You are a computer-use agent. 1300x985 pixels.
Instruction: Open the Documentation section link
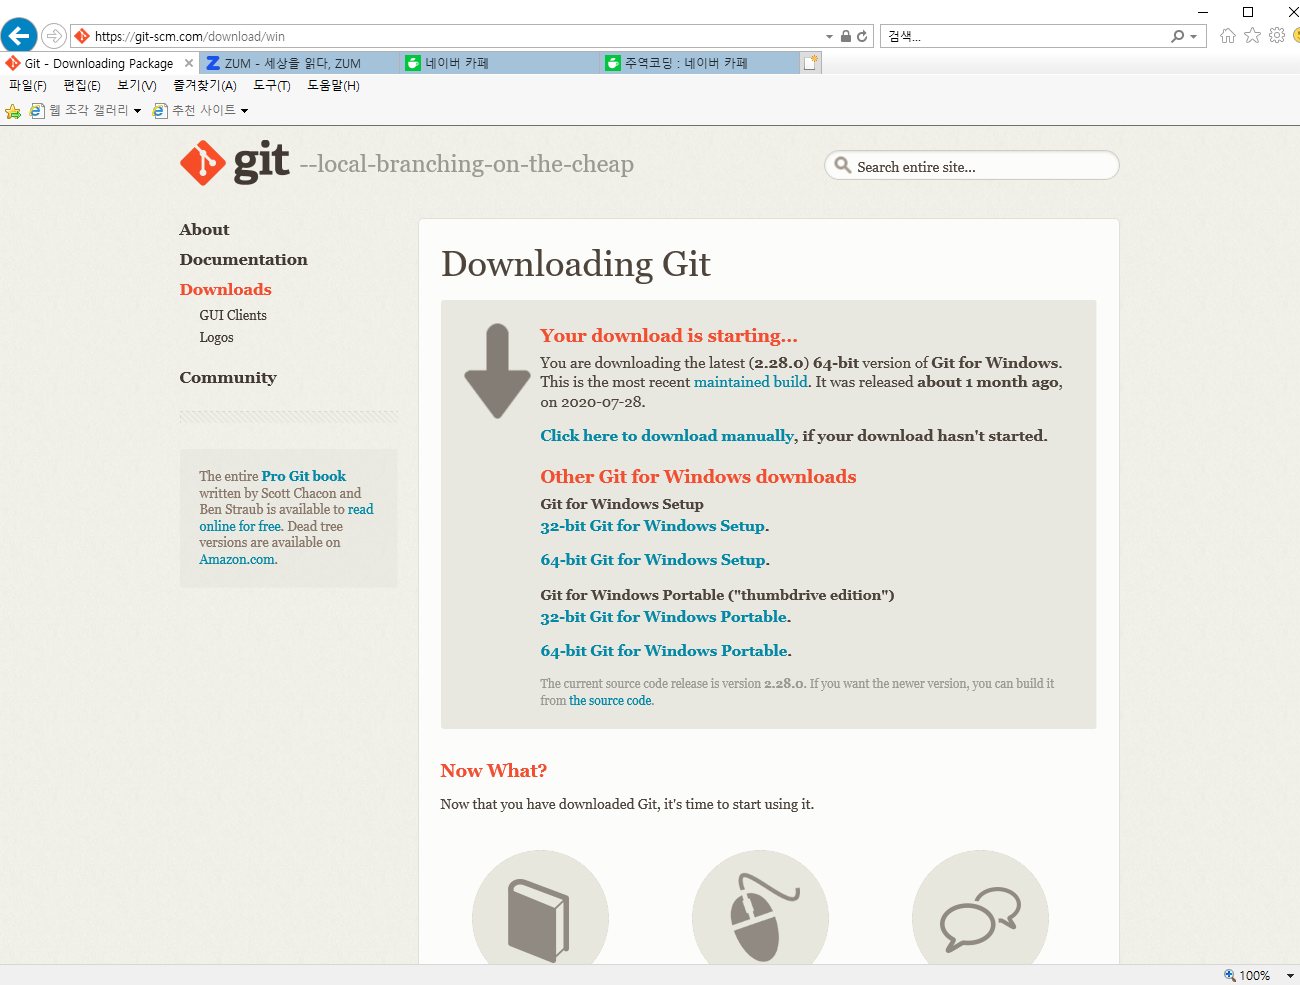[x=243, y=259]
